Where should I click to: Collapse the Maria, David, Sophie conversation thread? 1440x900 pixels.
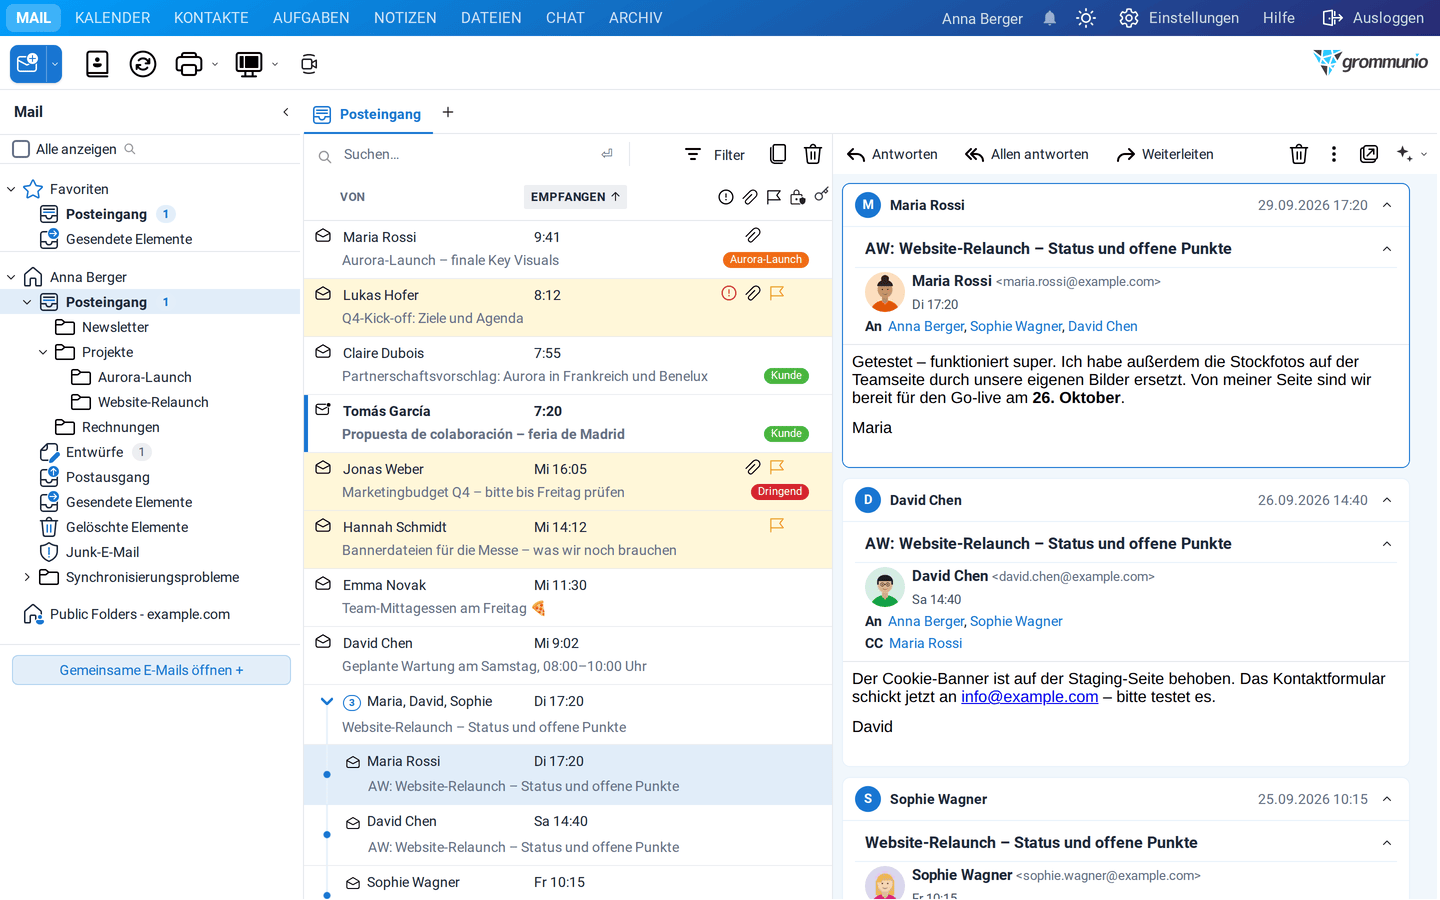point(327,701)
